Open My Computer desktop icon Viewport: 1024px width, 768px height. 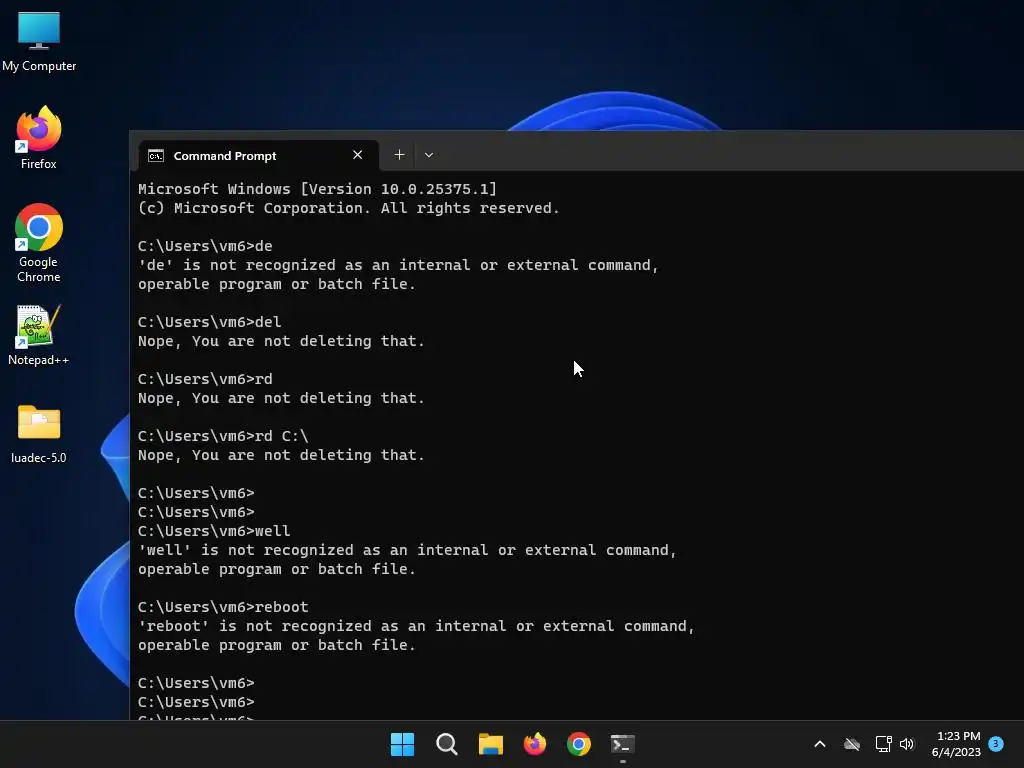point(39,42)
